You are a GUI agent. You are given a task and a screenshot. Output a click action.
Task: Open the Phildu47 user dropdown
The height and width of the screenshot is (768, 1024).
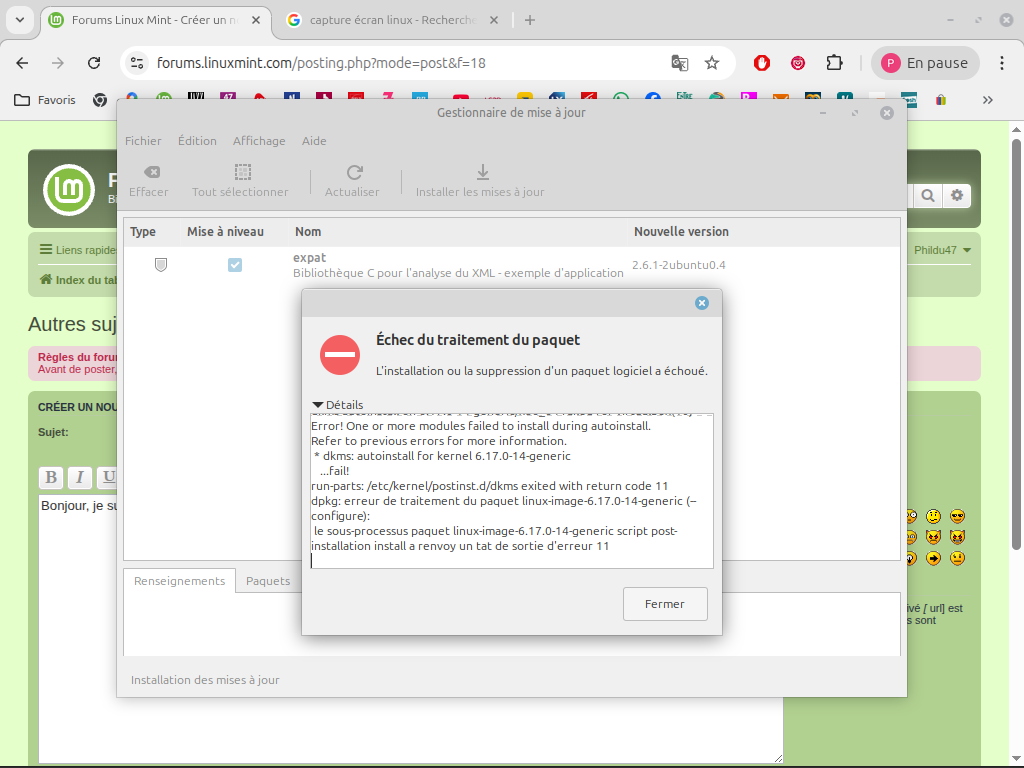[942, 250]
